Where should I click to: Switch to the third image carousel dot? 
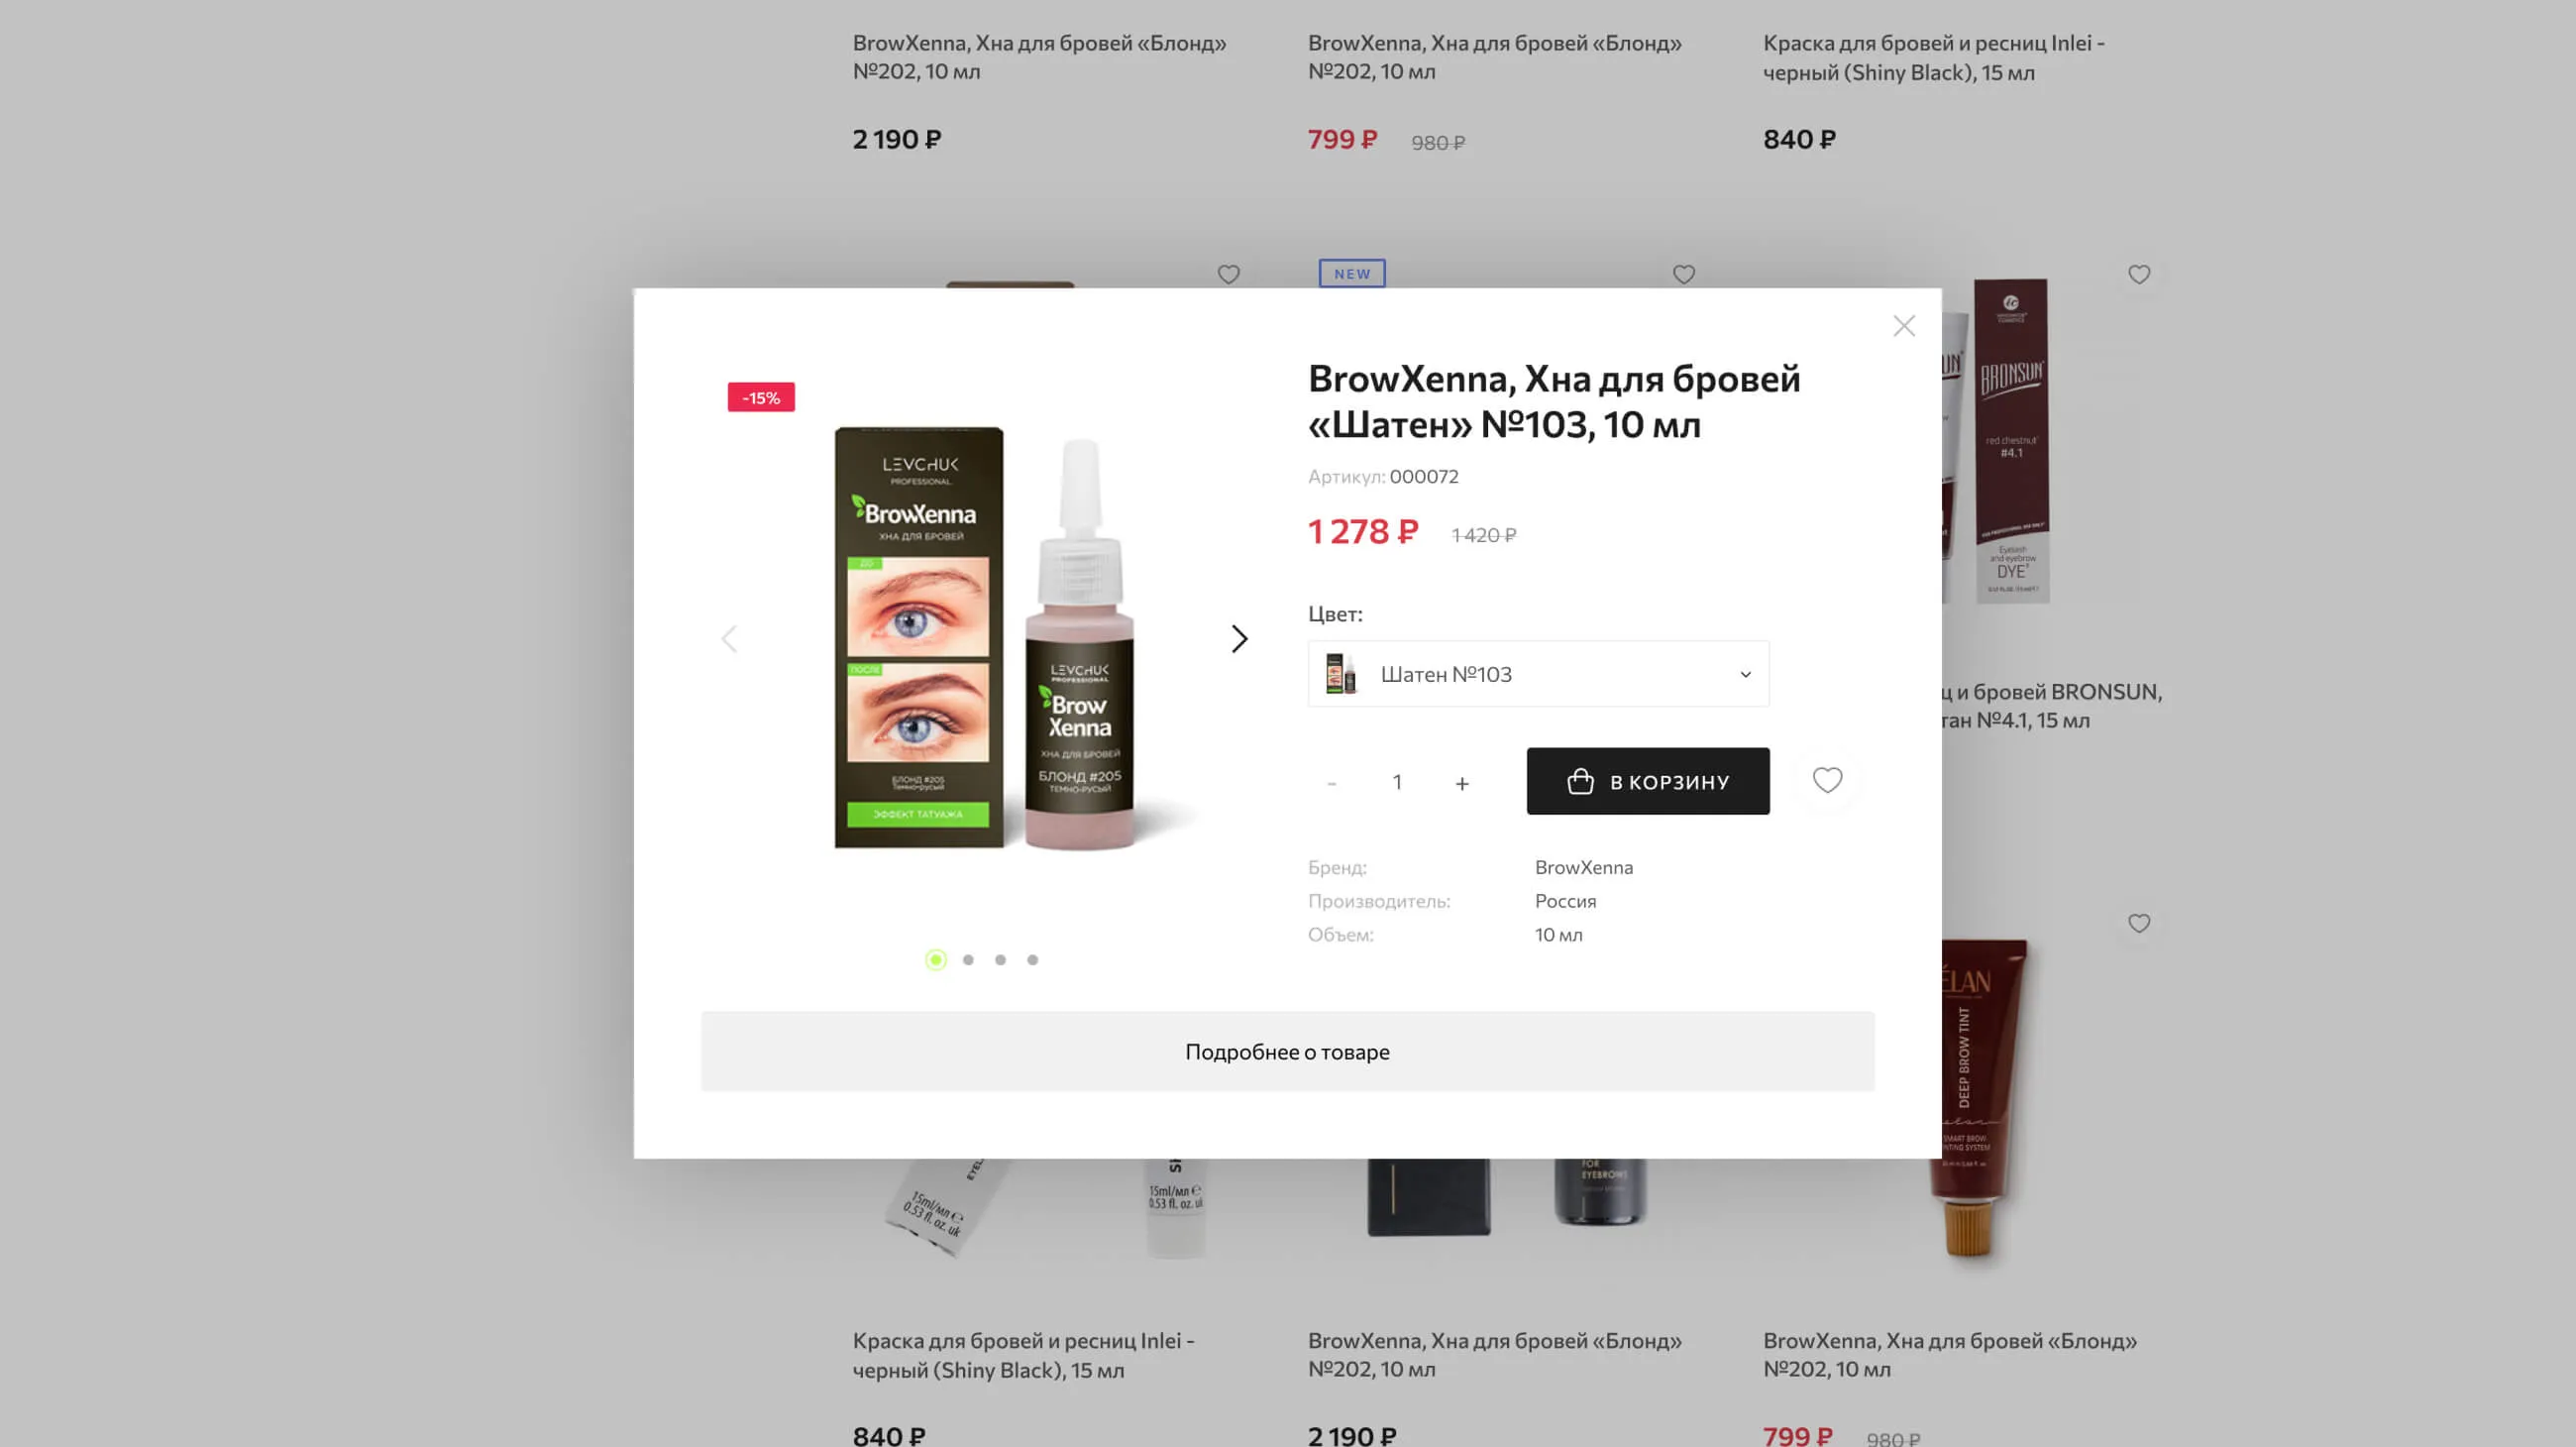[1000, 960]
